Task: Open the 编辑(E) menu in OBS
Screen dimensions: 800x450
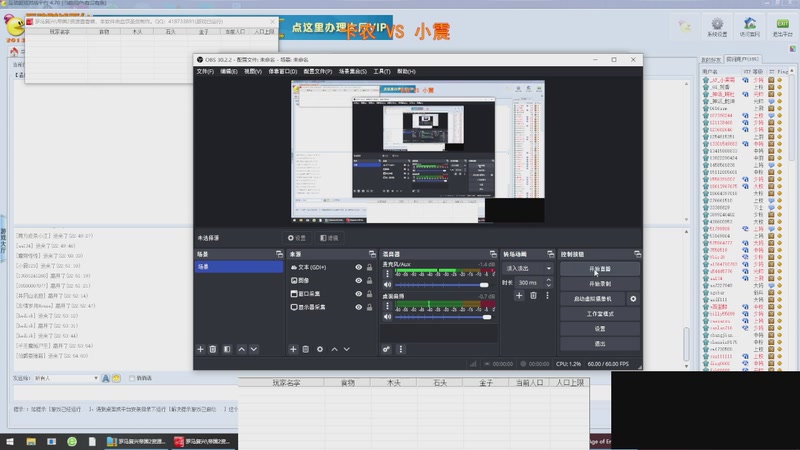Action: click(229, 71)
